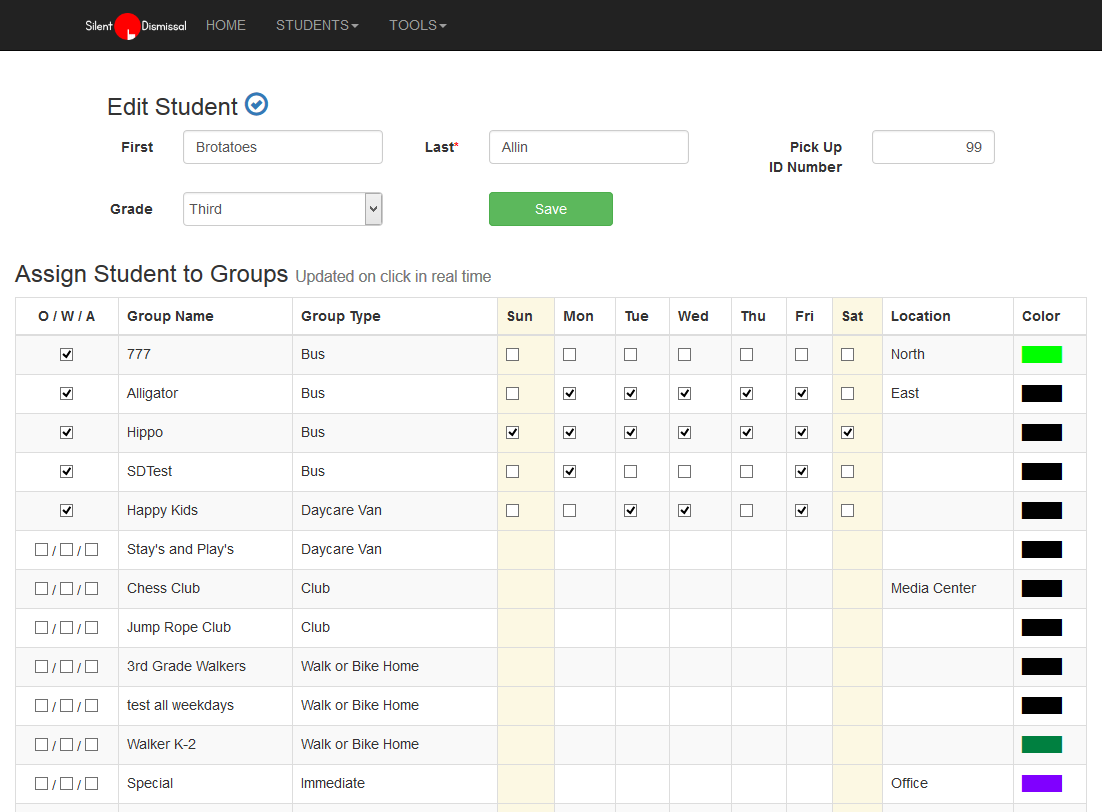The height and width of the screenshot is (812, 1102).
Task: Enable Monday for the 777 bus
Action: click(570, 354)
